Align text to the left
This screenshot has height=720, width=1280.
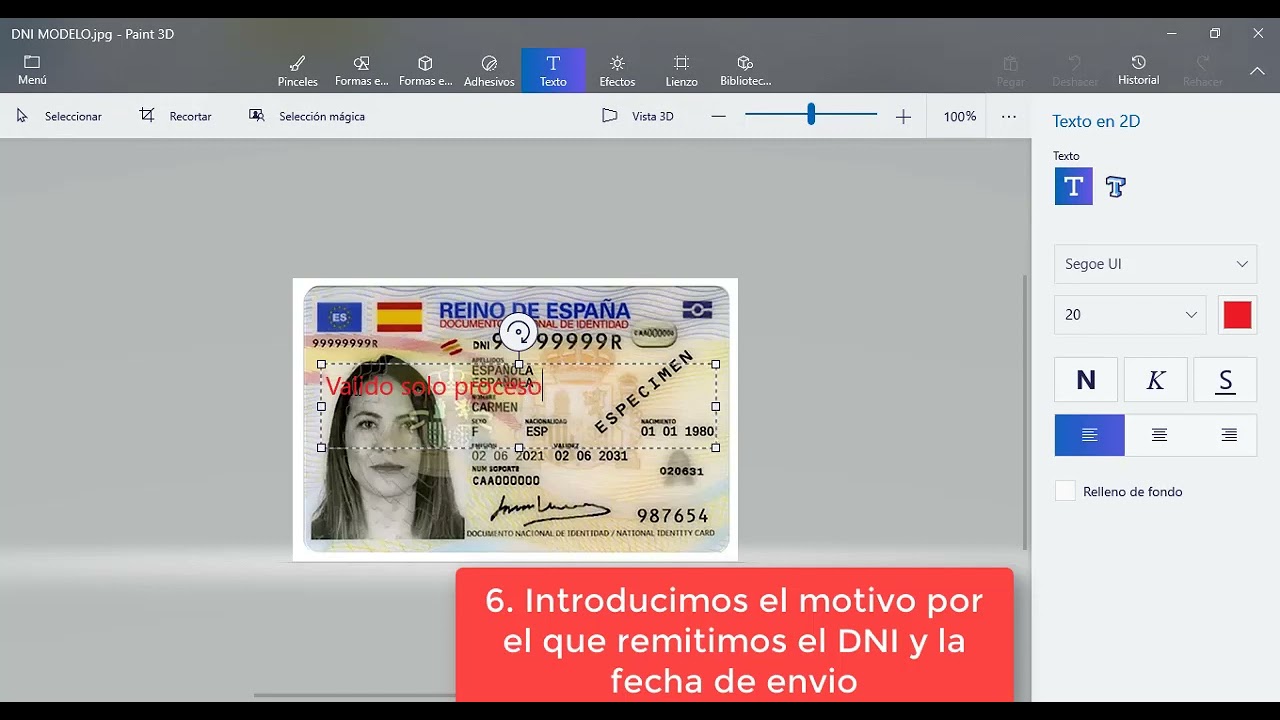[x=1090, y=435]
